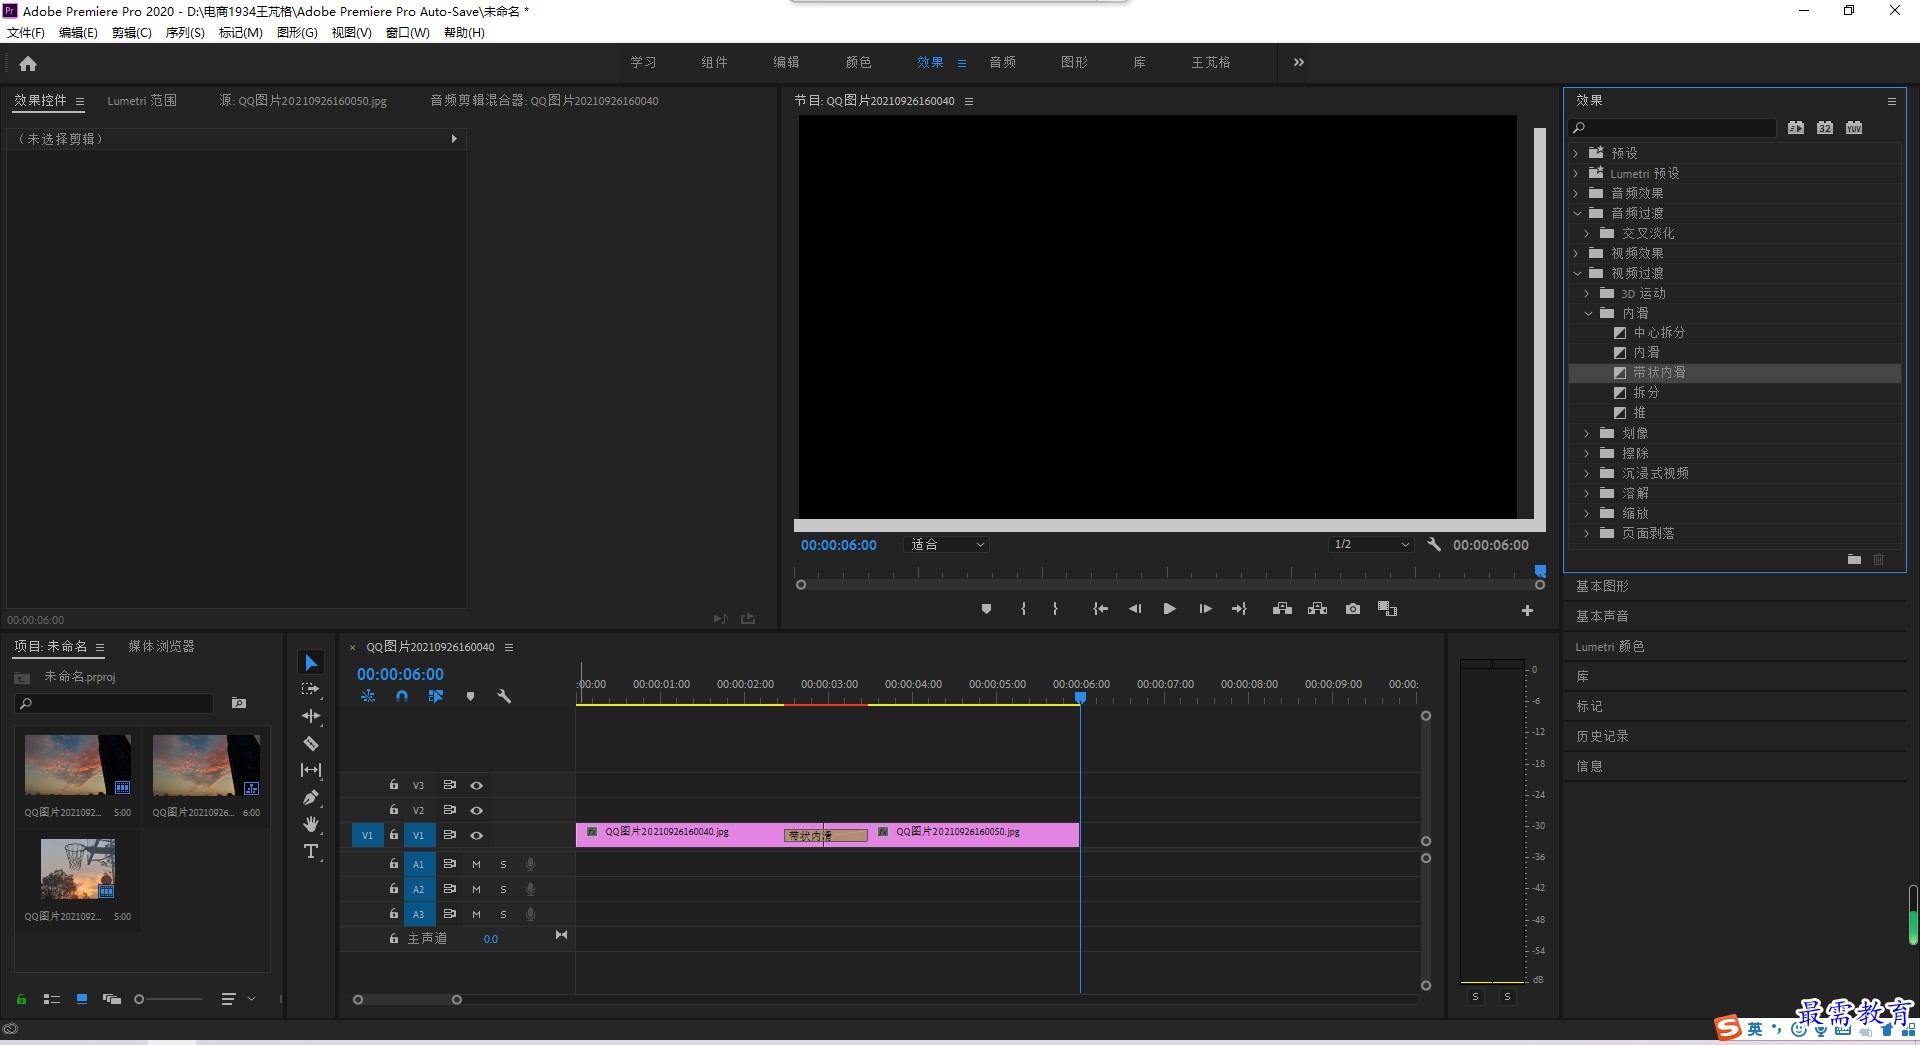Select the Type tool
1920x1045 pixels.
click(x=311, y=851)
